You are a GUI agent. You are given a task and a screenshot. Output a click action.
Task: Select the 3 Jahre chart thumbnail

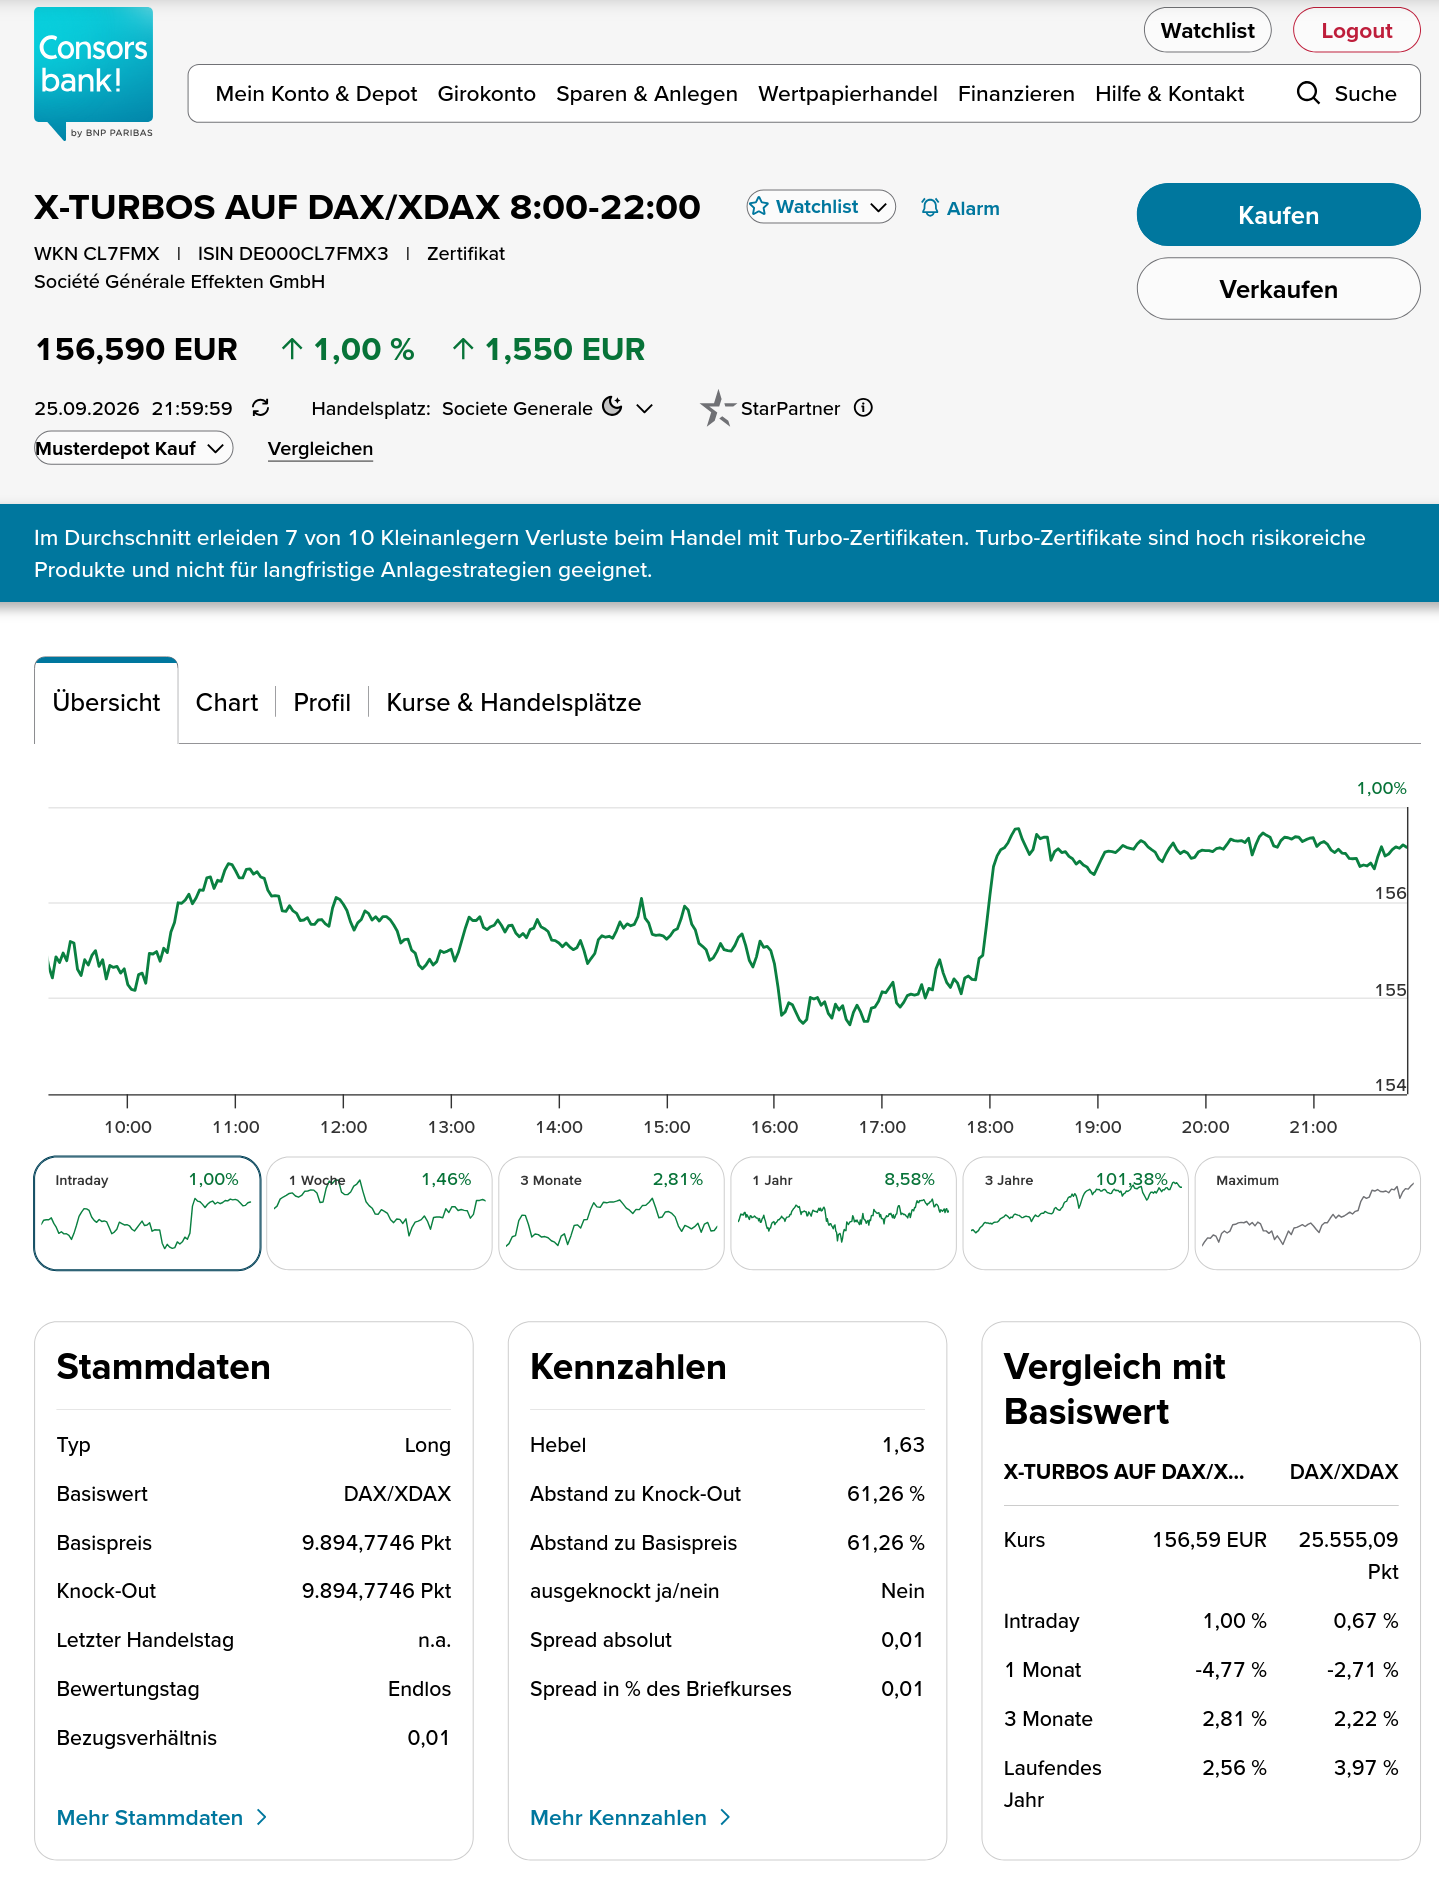click(1075, 1213)
